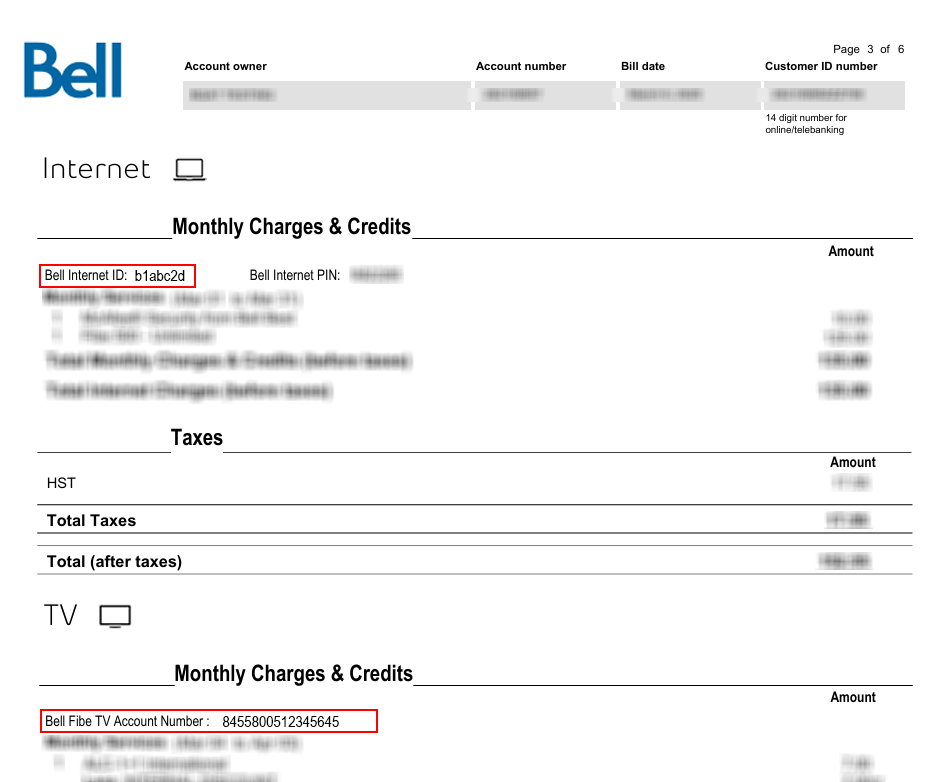This screenshot has height=782, width=951.
Task: Click 'Amount' header in TV section
Action: 853,697
